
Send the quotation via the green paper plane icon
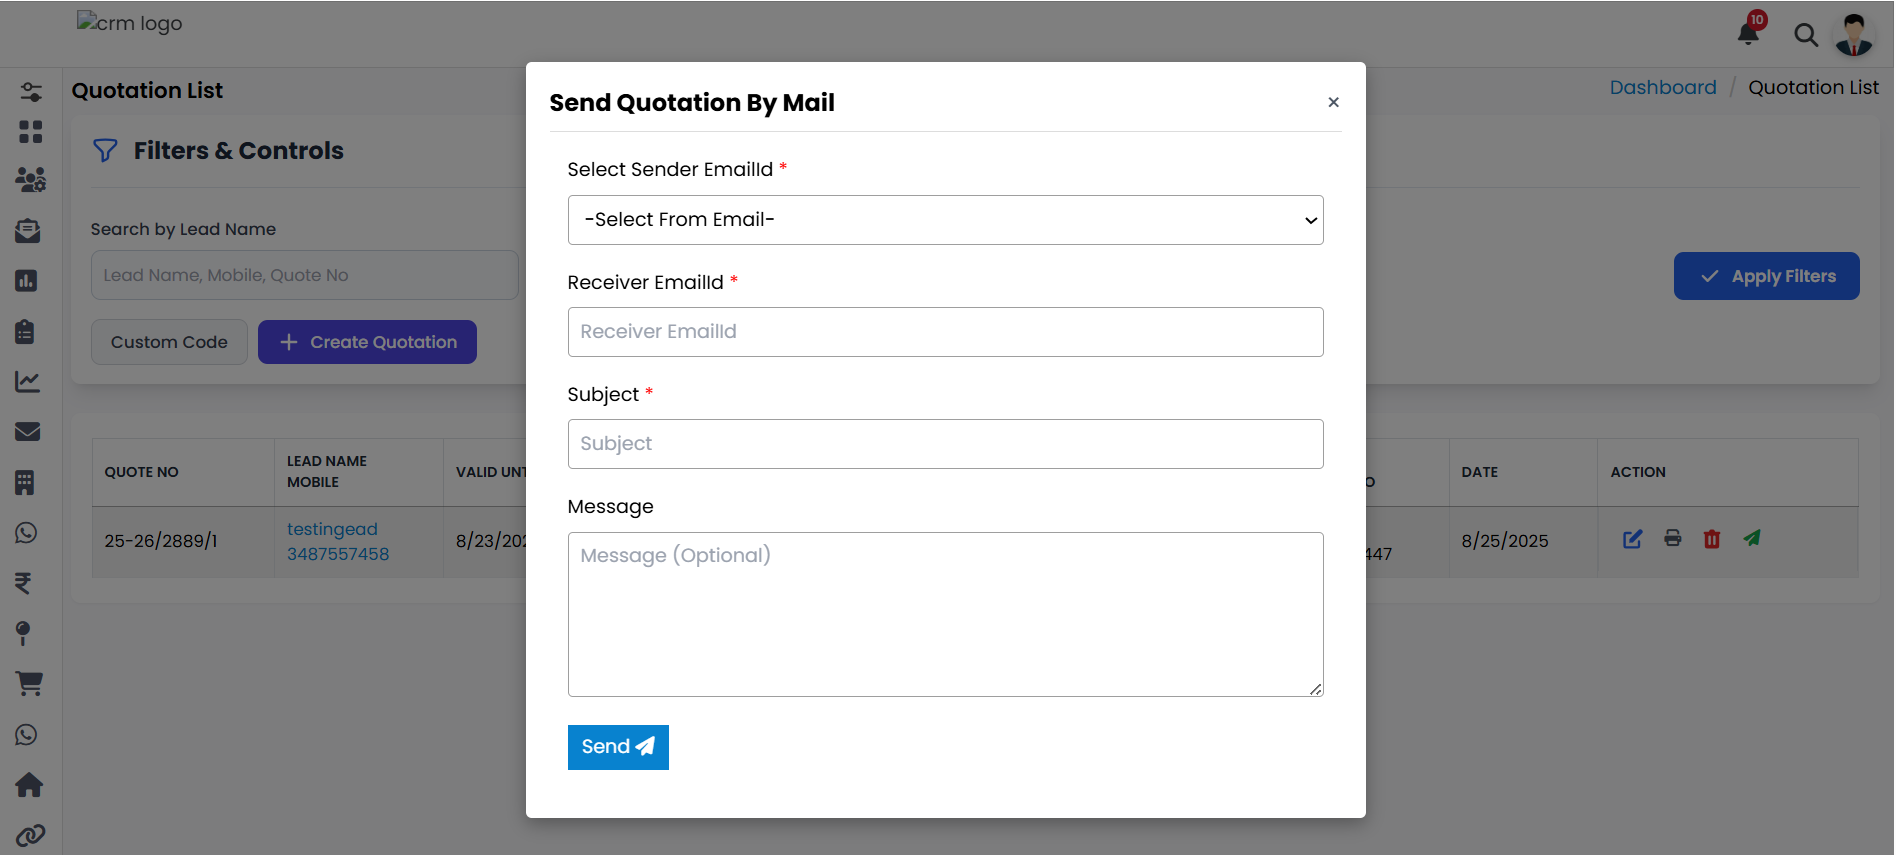coord(1752,539)
